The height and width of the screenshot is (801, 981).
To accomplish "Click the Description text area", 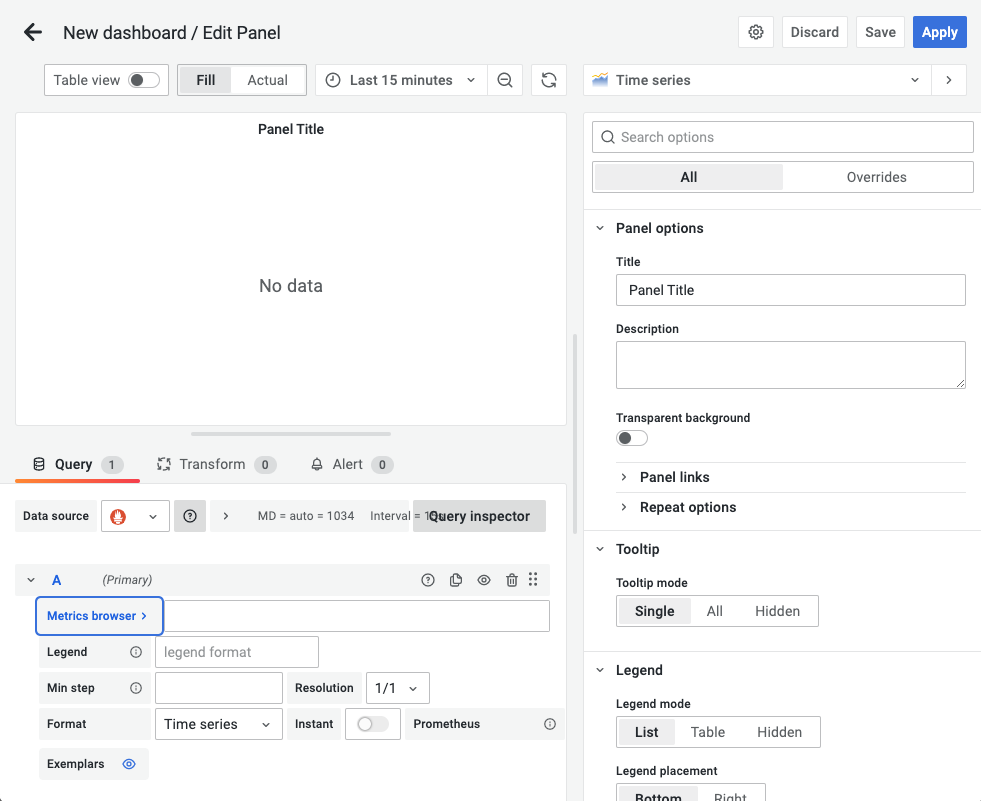I will click(791, 365).
